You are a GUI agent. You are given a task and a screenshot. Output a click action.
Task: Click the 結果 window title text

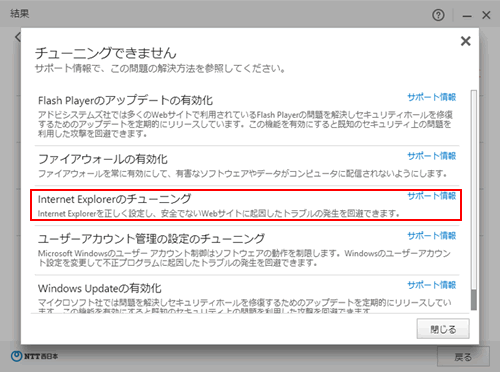point(20,14)
